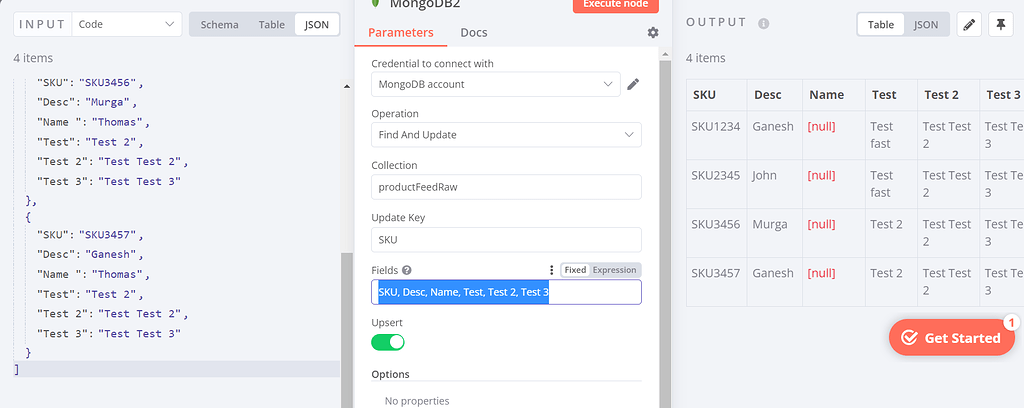Click the output edit pencil icon
This screenshot has height=408, width=1024.
(x=969, y=25)
